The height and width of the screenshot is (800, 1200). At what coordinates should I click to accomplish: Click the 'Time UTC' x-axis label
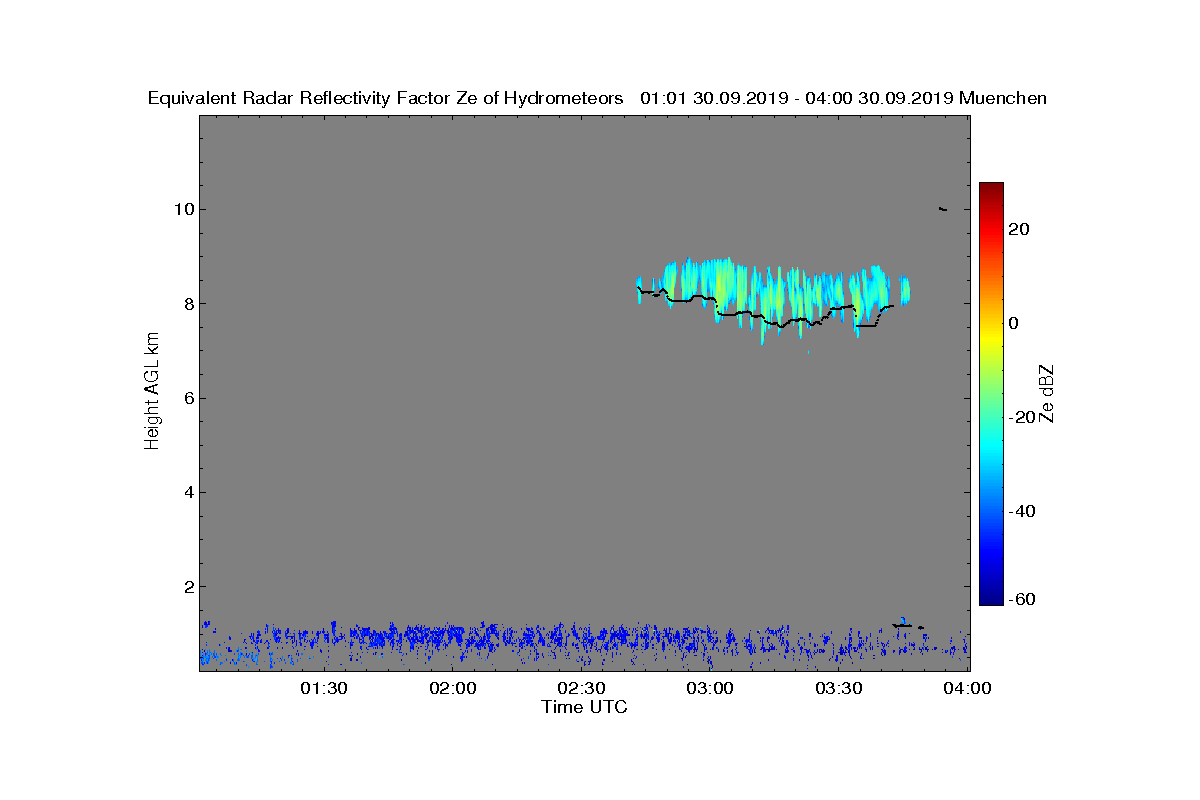[x=584, y=707]
